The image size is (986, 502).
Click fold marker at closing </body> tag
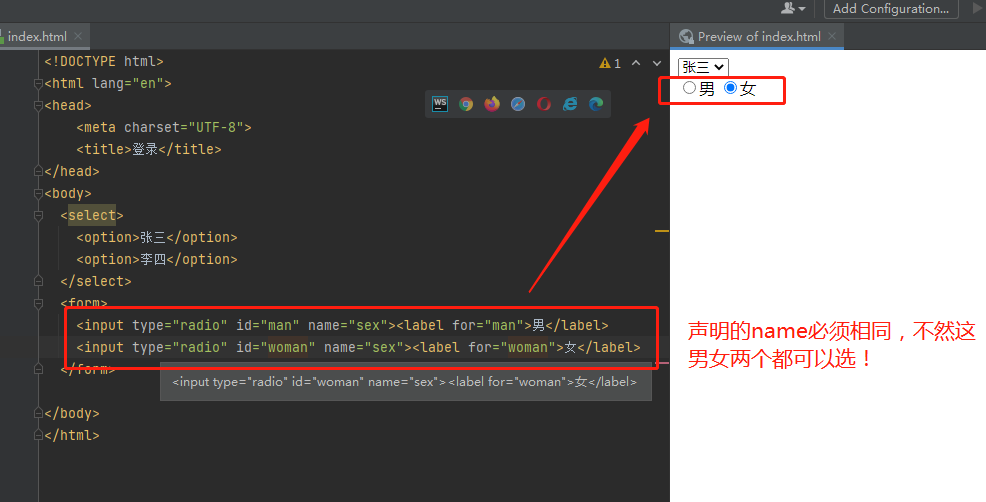click(x=38, y=413)
